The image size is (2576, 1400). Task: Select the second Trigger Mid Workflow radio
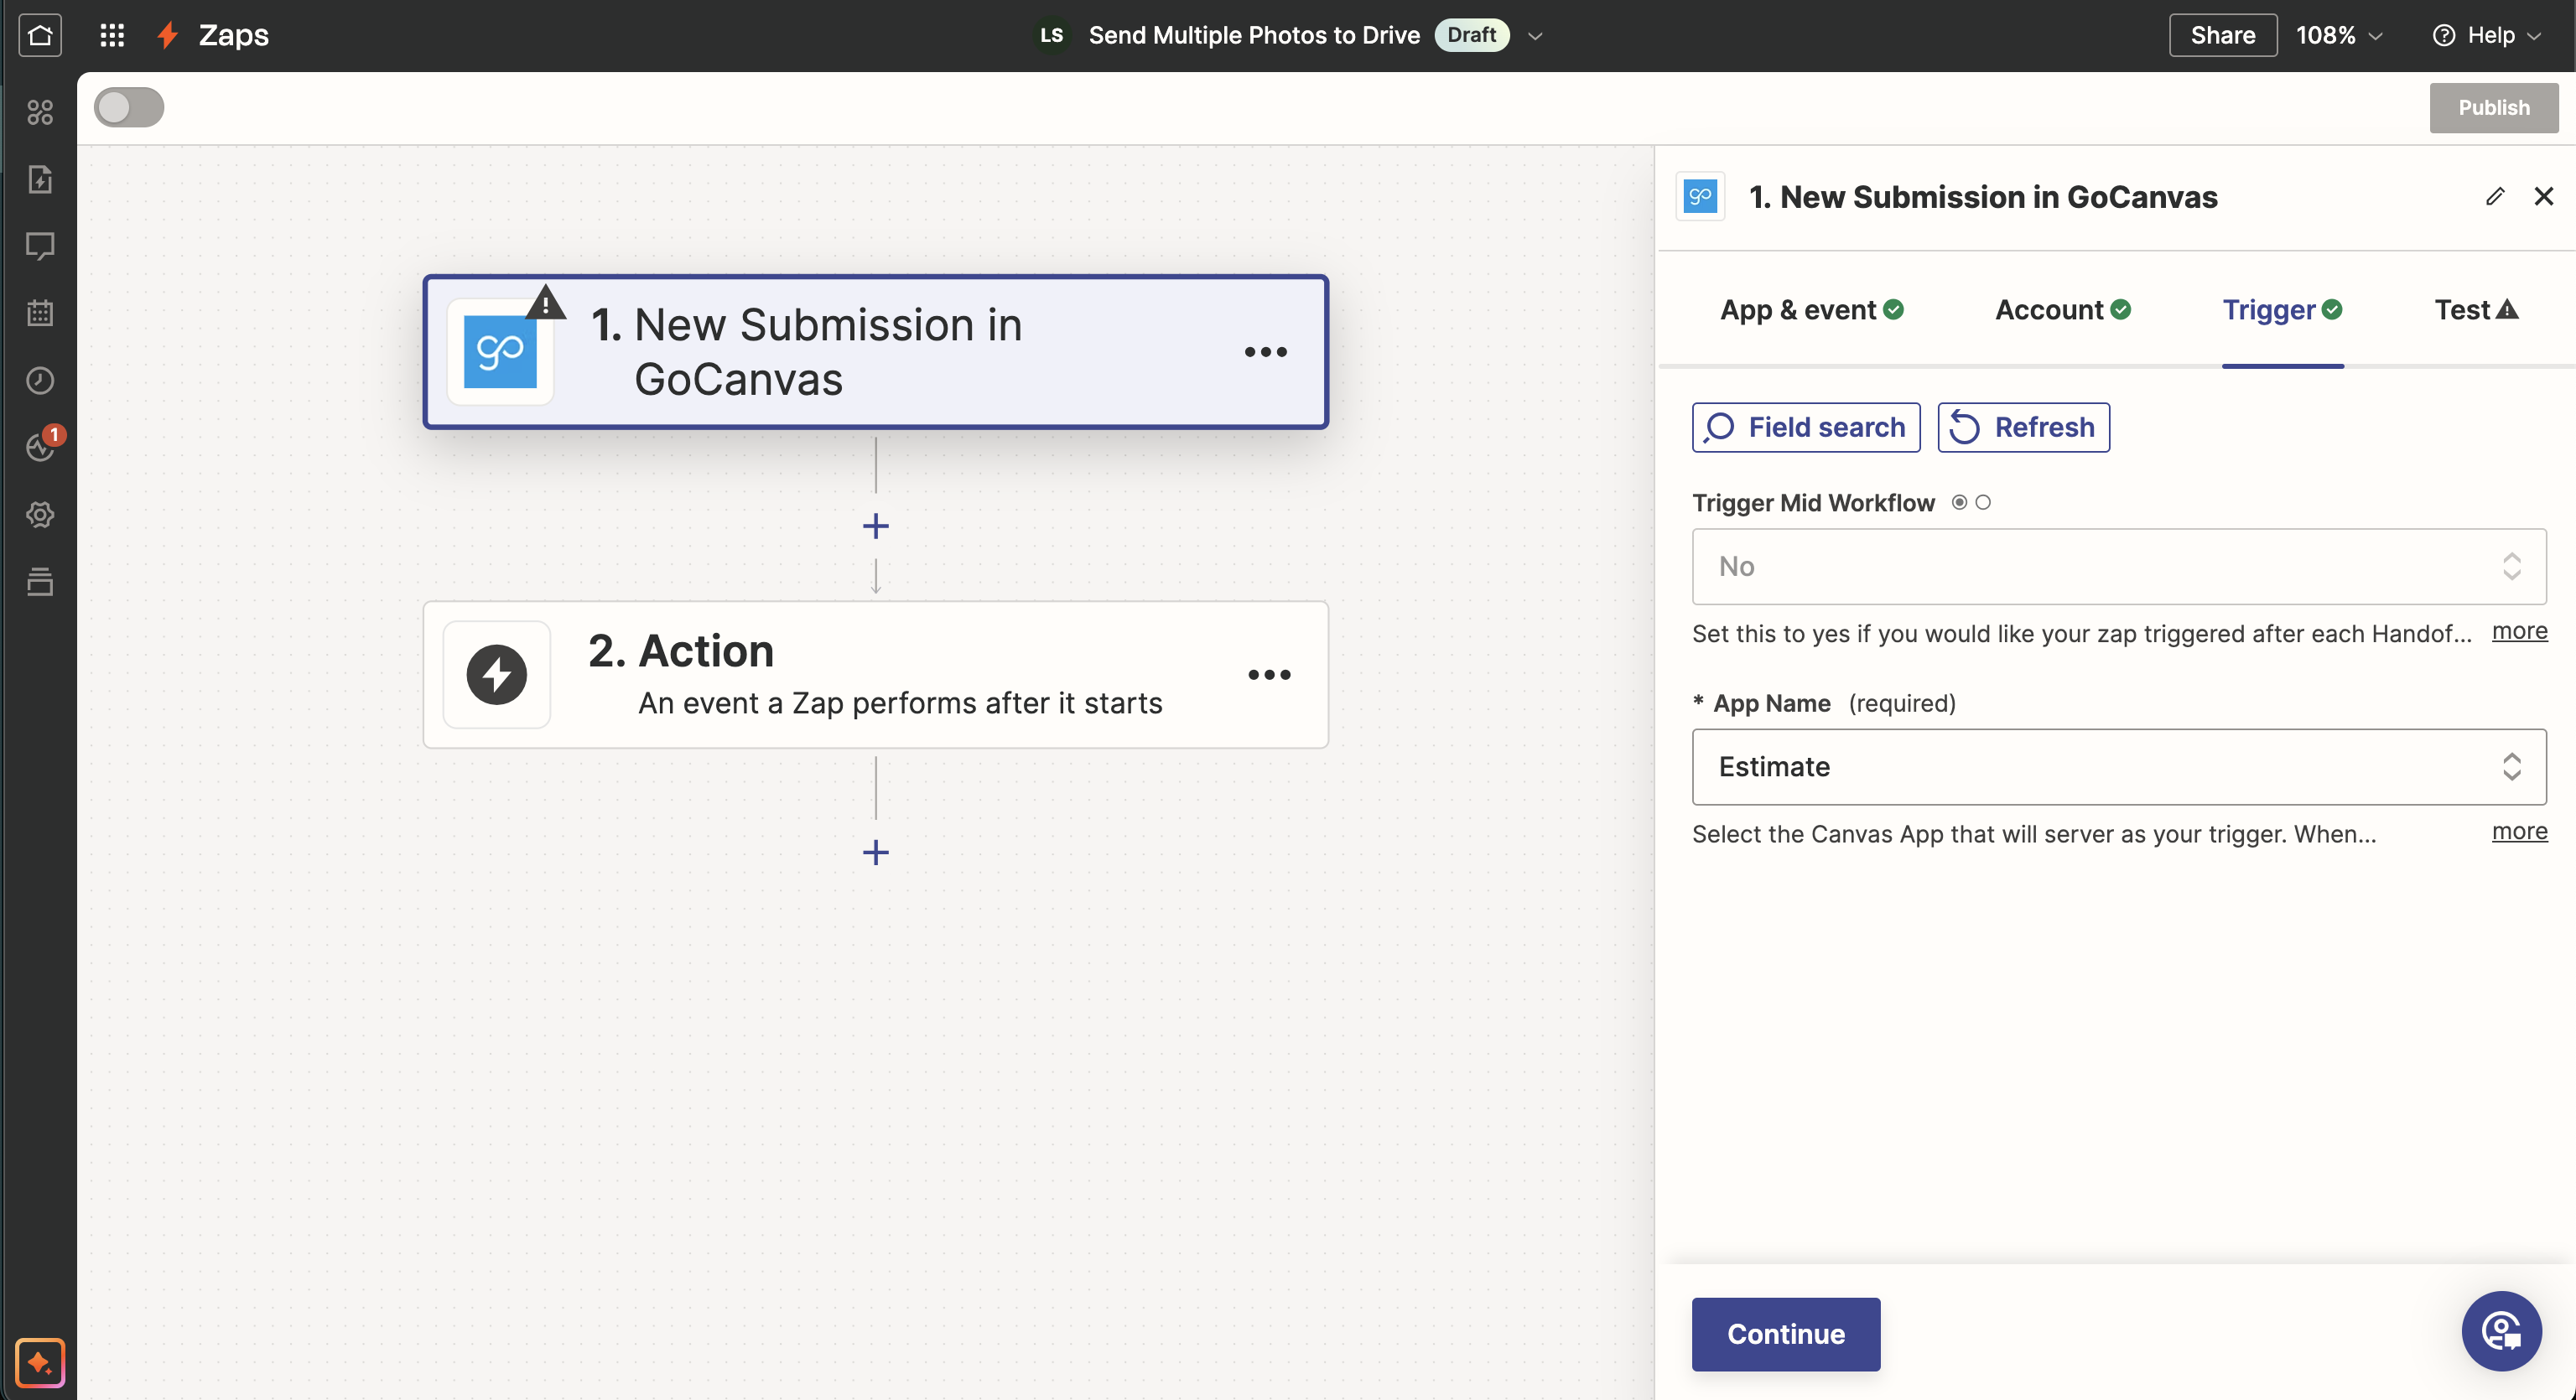[1983, 502]
